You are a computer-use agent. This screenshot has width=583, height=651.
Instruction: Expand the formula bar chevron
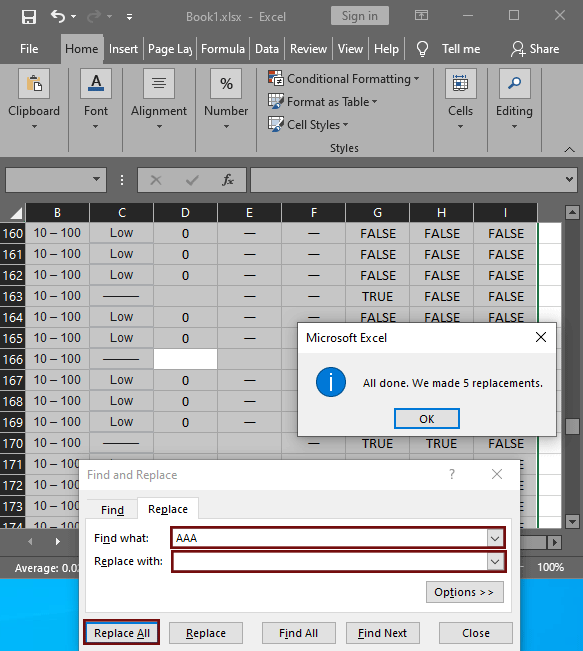tap(569, 179)
